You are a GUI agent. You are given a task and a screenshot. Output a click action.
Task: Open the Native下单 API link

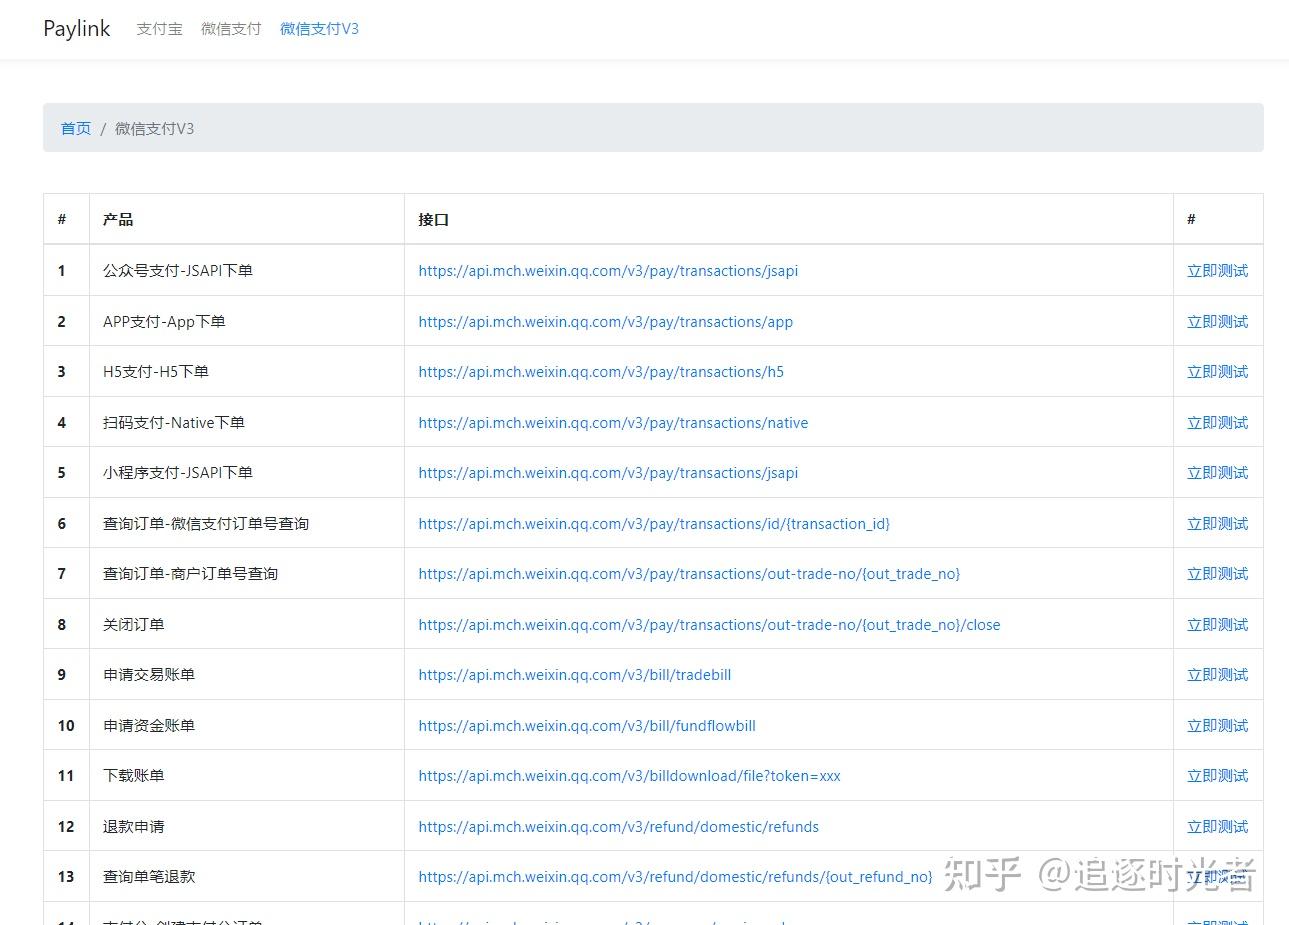tap(613, 422)
